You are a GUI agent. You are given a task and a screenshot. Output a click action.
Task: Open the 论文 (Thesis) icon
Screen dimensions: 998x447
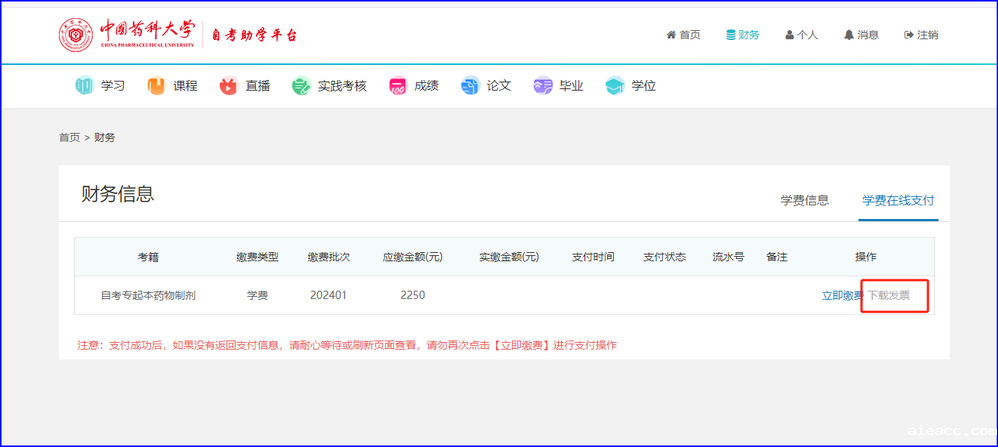[470, 86]
